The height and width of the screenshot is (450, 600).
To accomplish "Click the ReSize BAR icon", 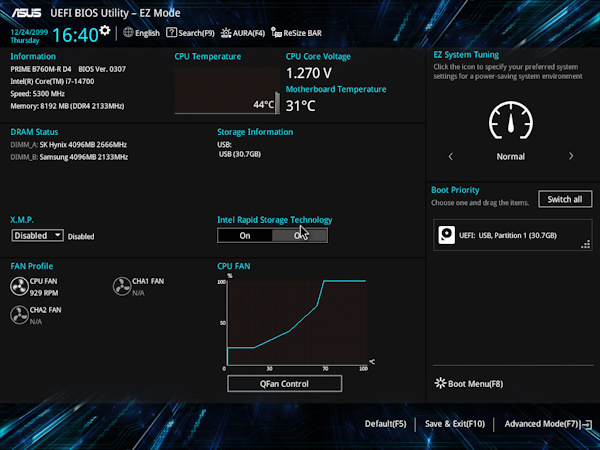I will pyautogui.click(x=276, y=33).
